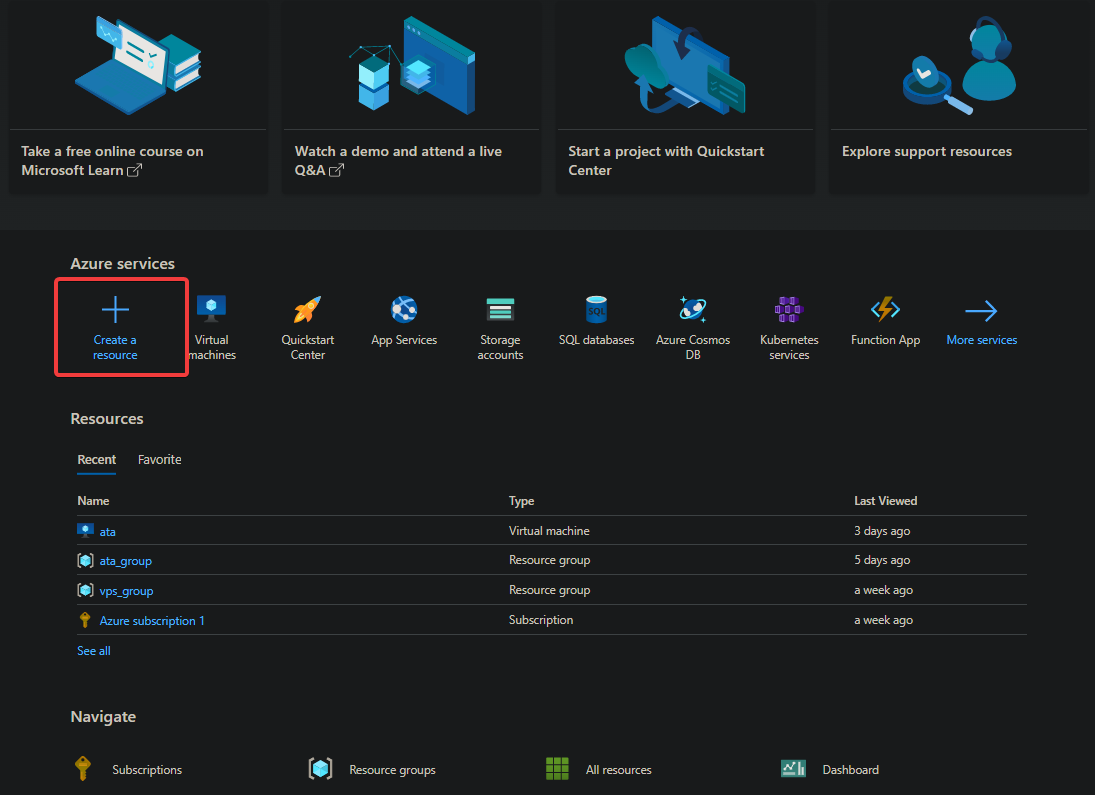
Task: Click the Quickstart Center cloud illustration
Action: tap(684, 65)
